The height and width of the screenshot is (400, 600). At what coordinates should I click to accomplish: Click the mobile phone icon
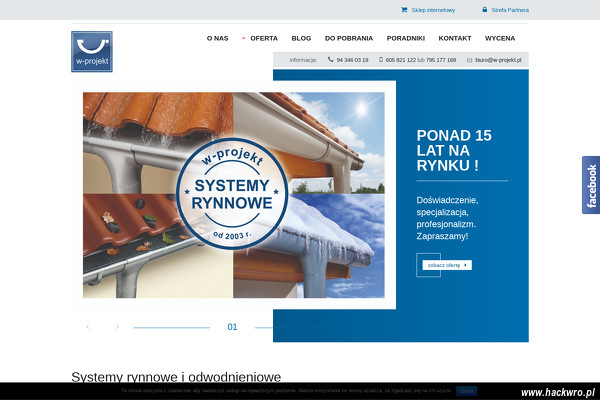click(x=381, y=59)
